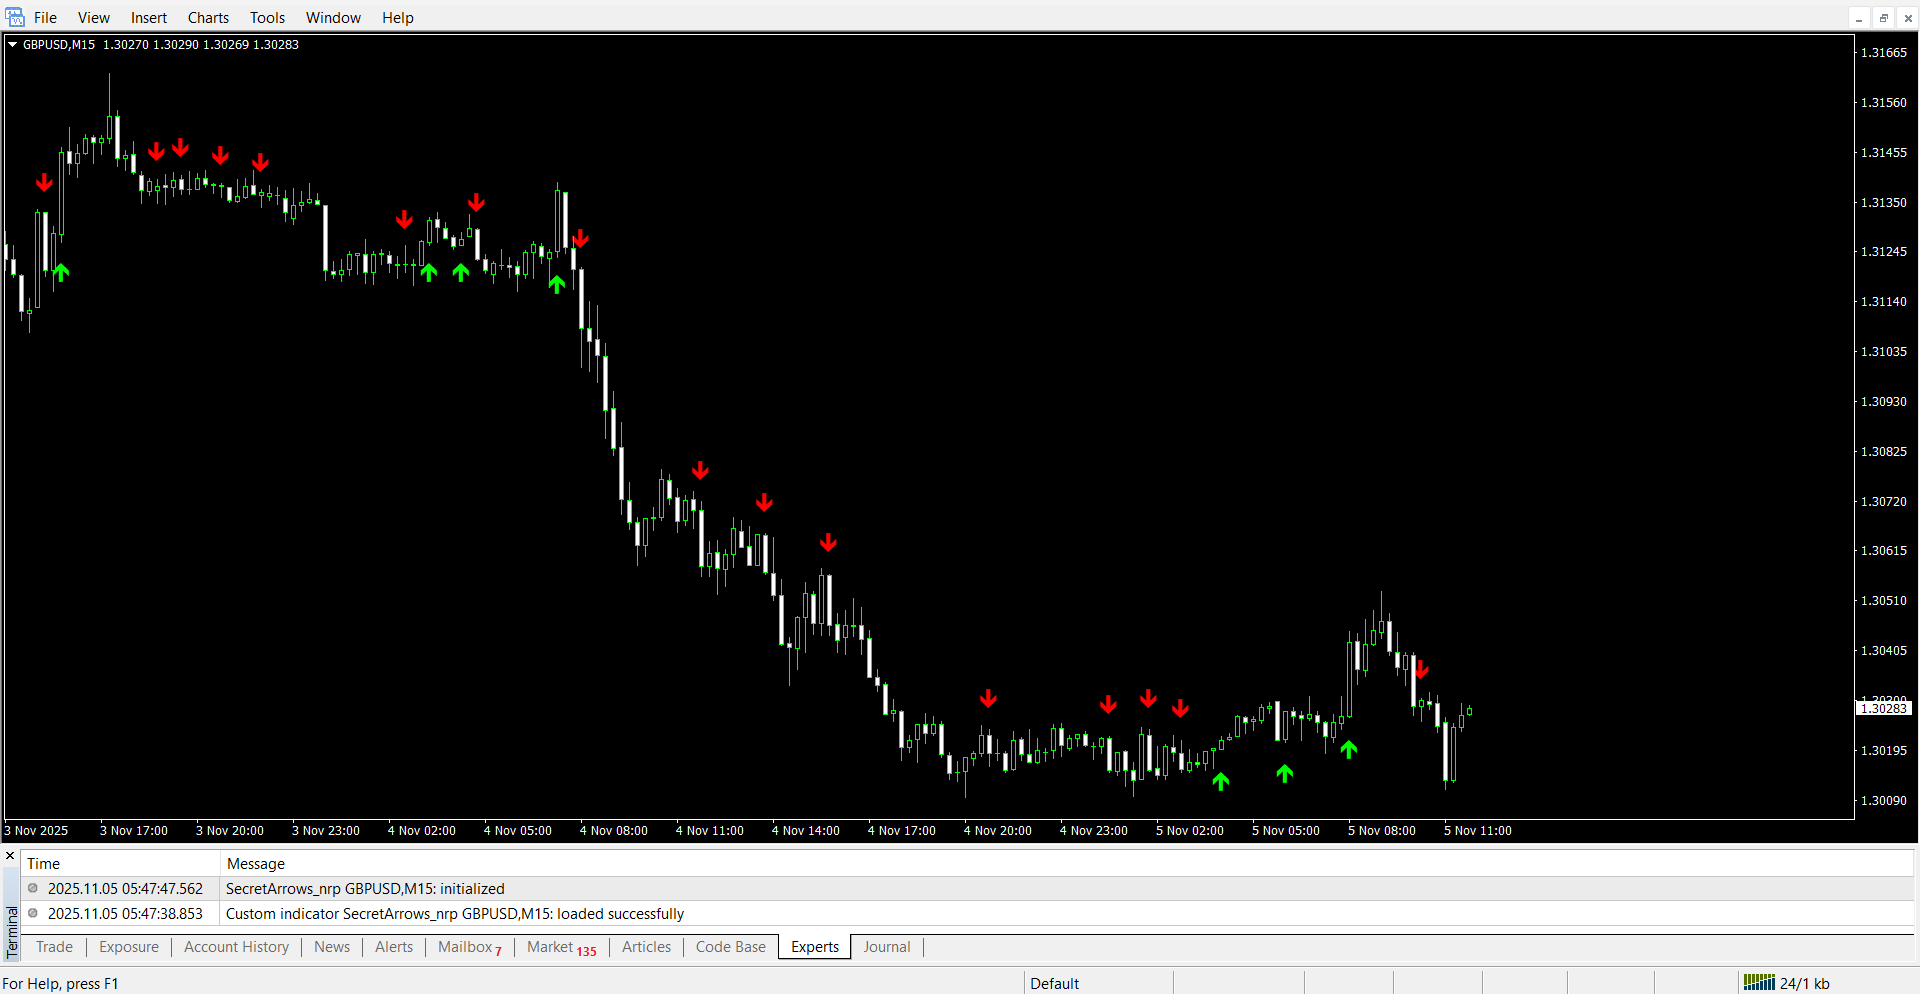Click the icon of the 'loaded successfully' log entry
Screen dimensions: 1920x994
33,913
